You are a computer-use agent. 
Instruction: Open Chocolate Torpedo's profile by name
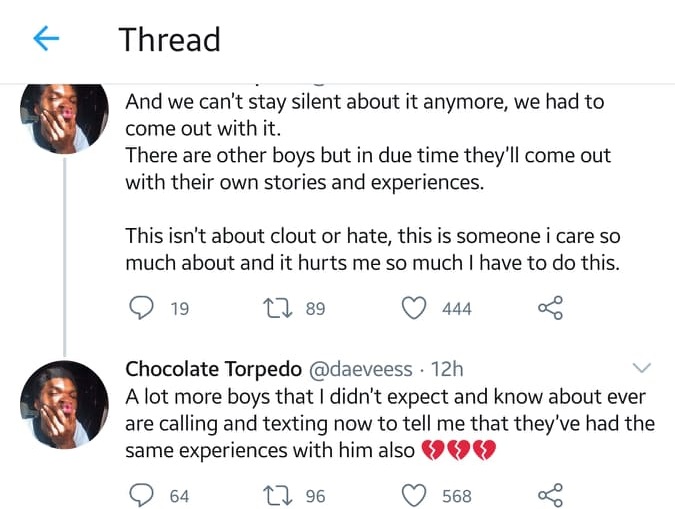pyautogui.click(x=209, y=368)
